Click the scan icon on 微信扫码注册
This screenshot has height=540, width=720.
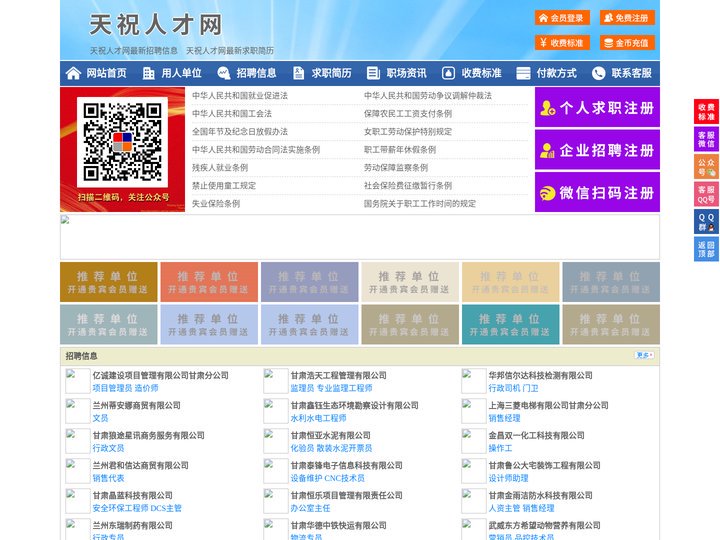(x=547, y=193)
